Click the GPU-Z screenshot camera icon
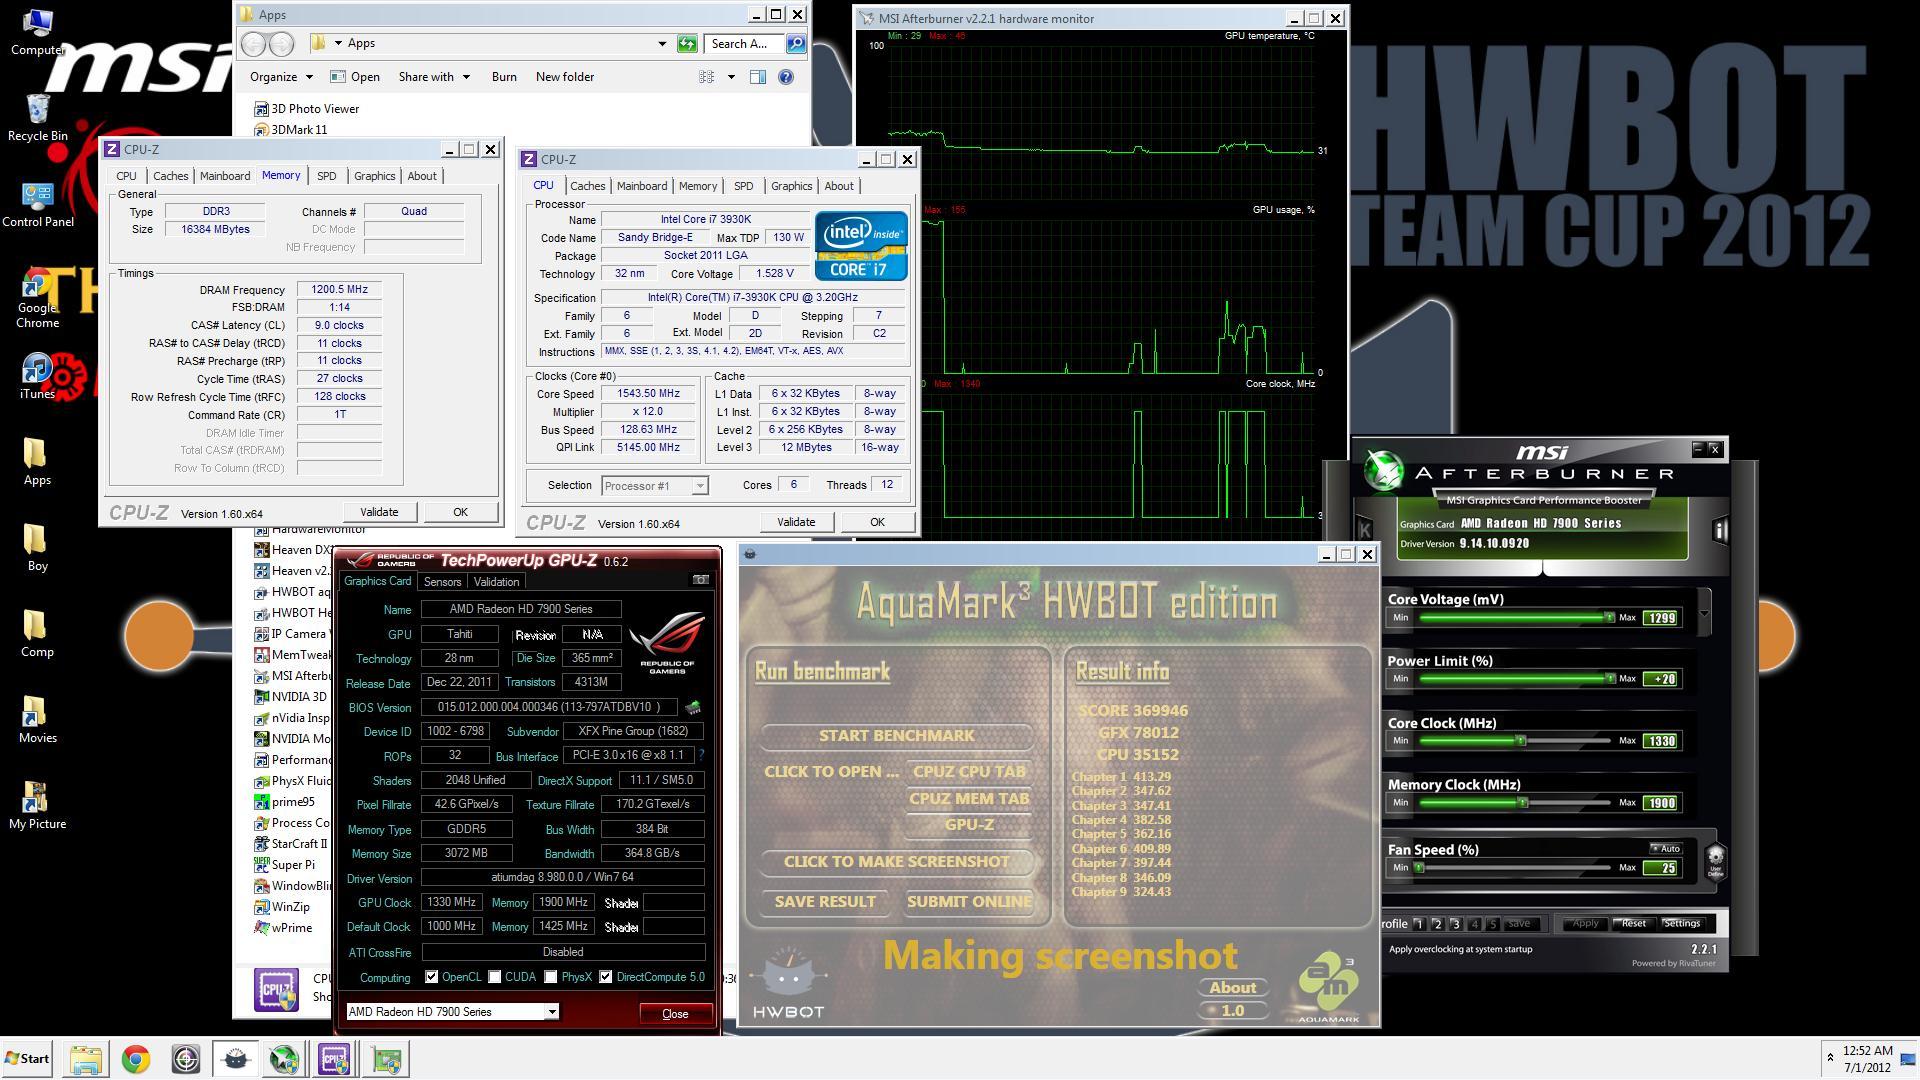This screenshot has width=1920, height=1080. click(701, 580)
